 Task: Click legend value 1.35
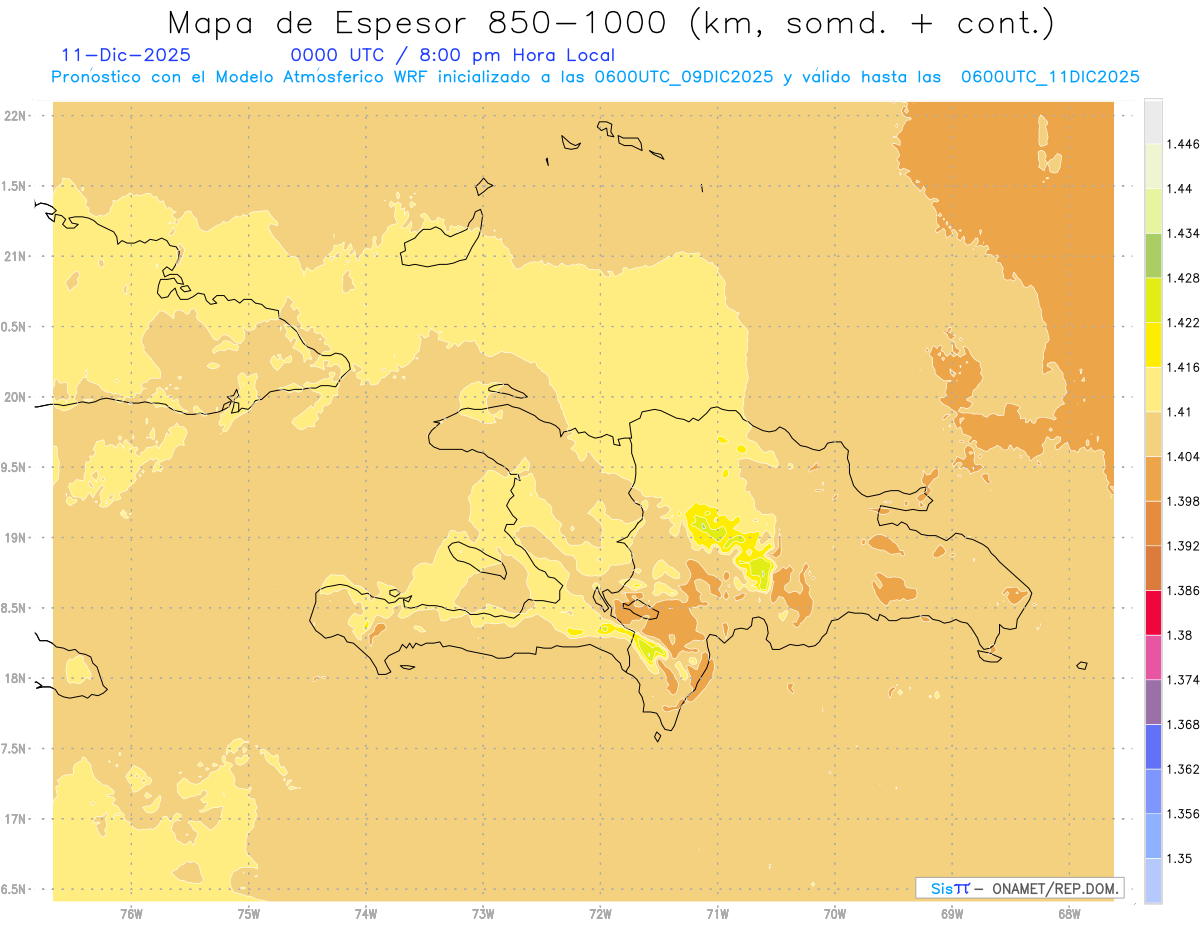1180,858
